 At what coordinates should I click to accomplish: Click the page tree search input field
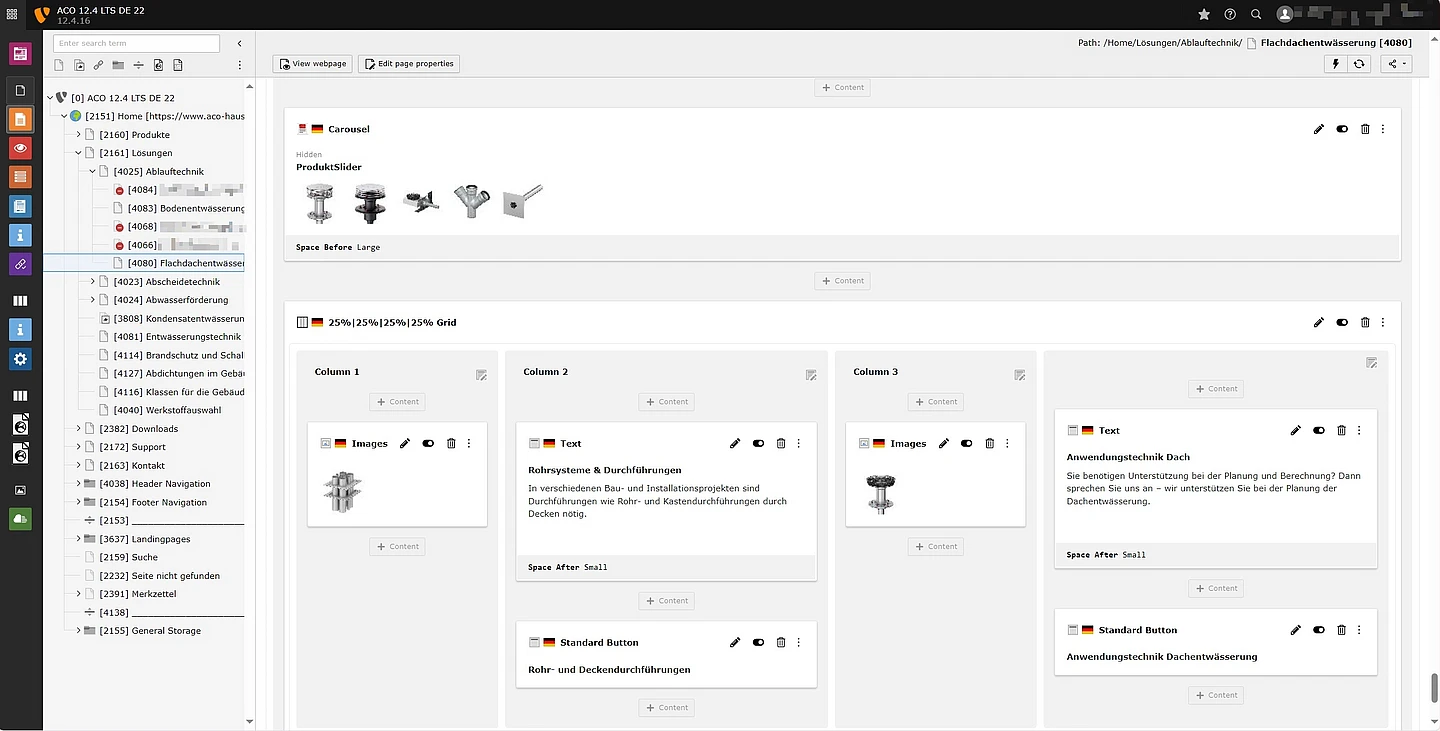tap(136, 44)
